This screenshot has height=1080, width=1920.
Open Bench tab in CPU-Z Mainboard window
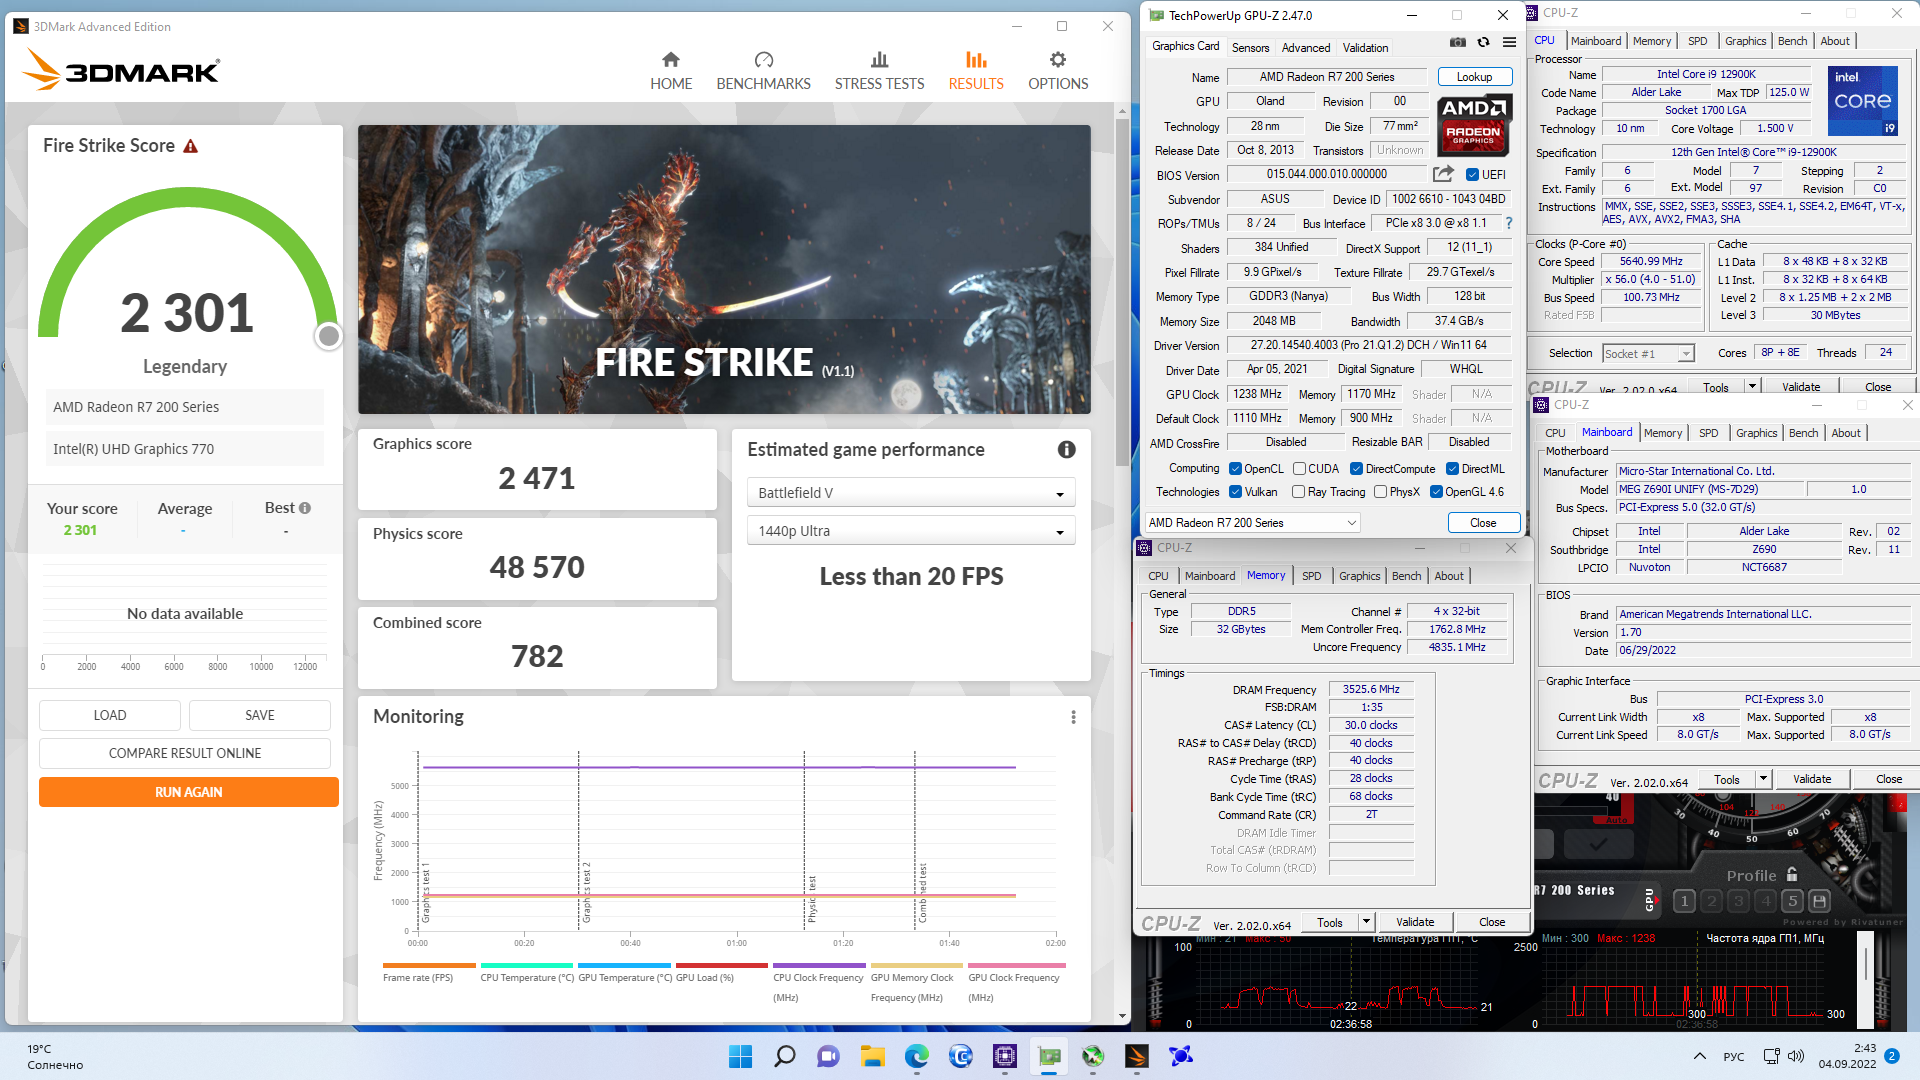pos(1803,433)
